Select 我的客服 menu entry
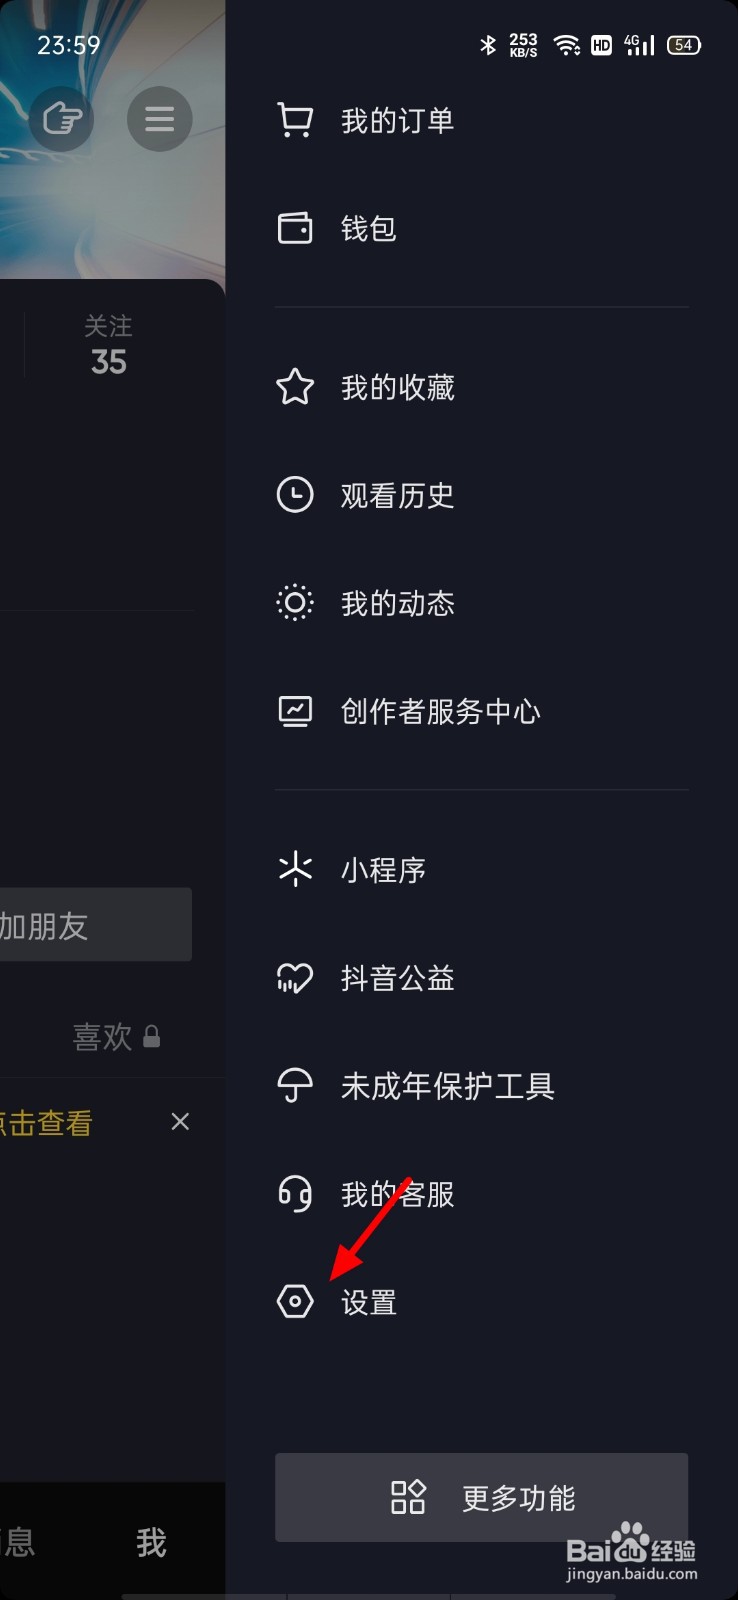The image size is (738, 1600). (x=398, y=1194)
